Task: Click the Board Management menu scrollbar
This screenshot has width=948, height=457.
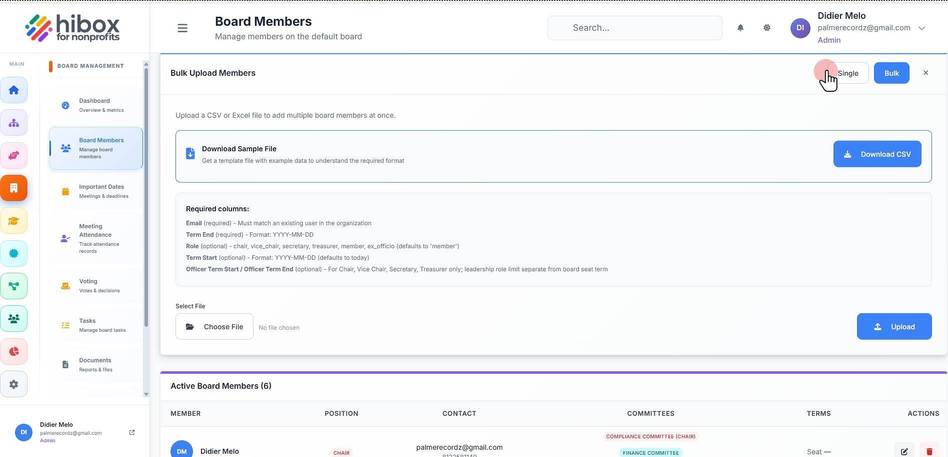Action: pos(146,196)
